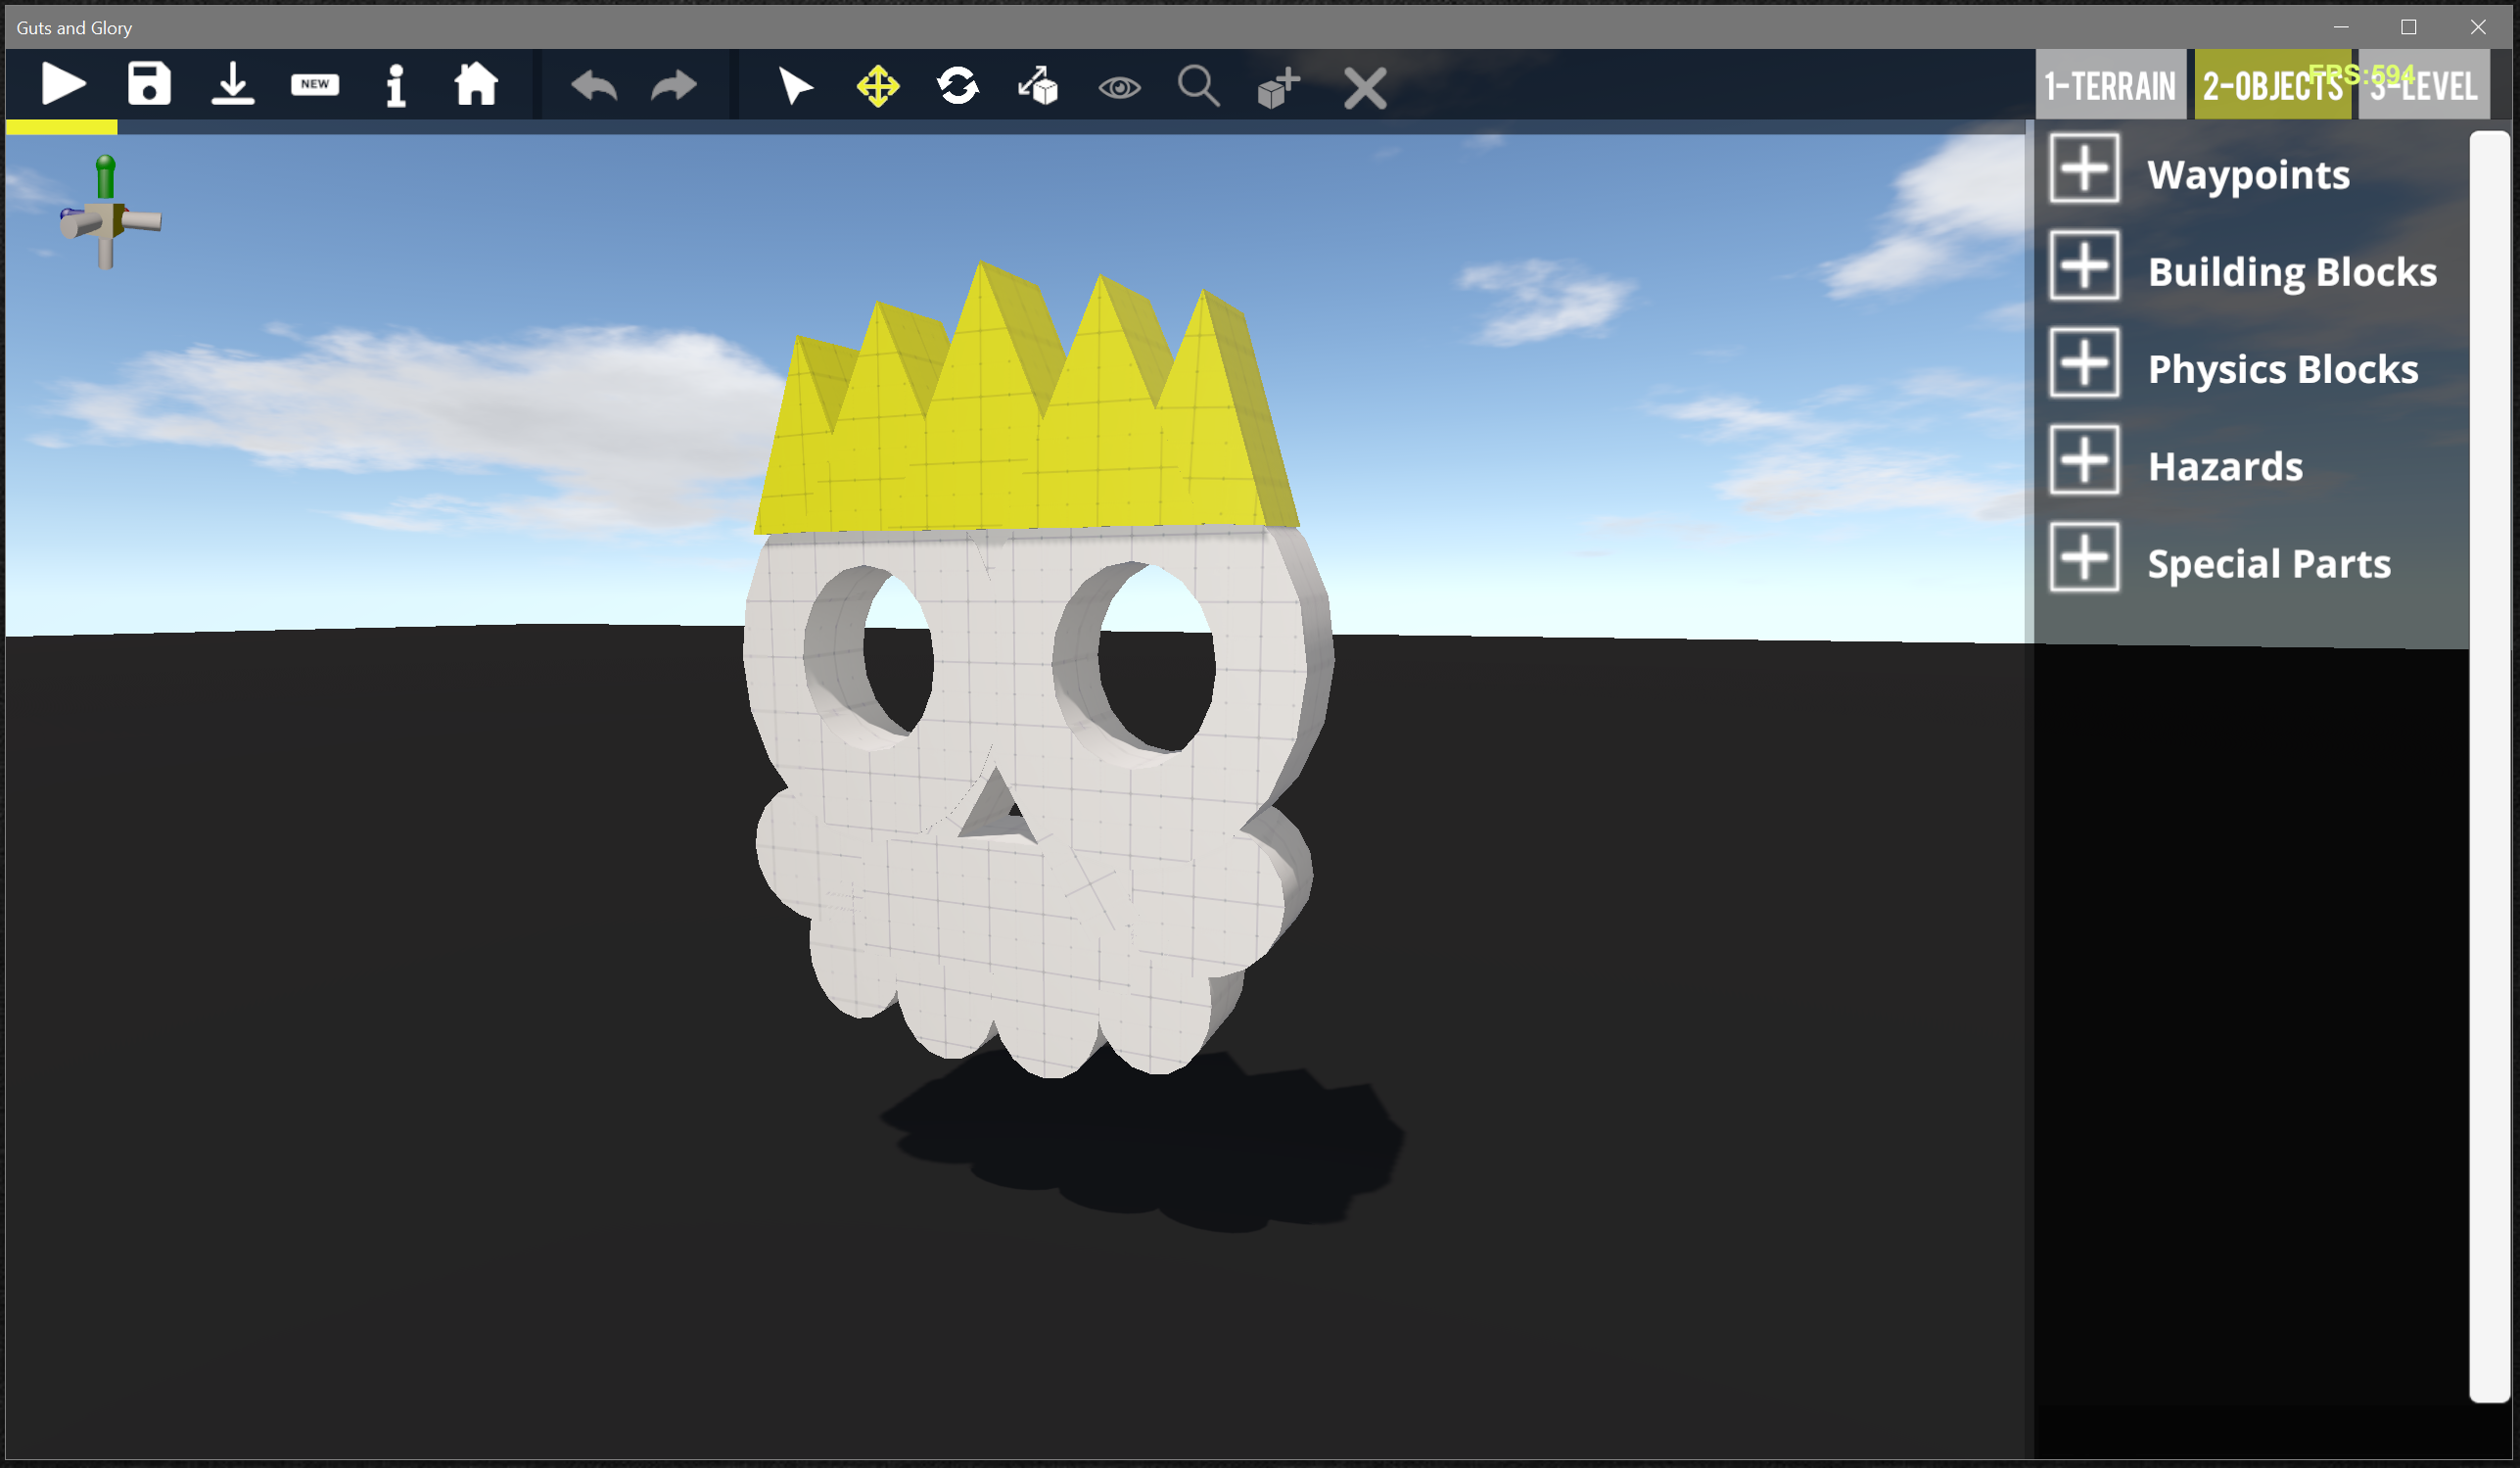Click the Physics Blocks label
The image size is (2520, 1468).
(2283, 369)
